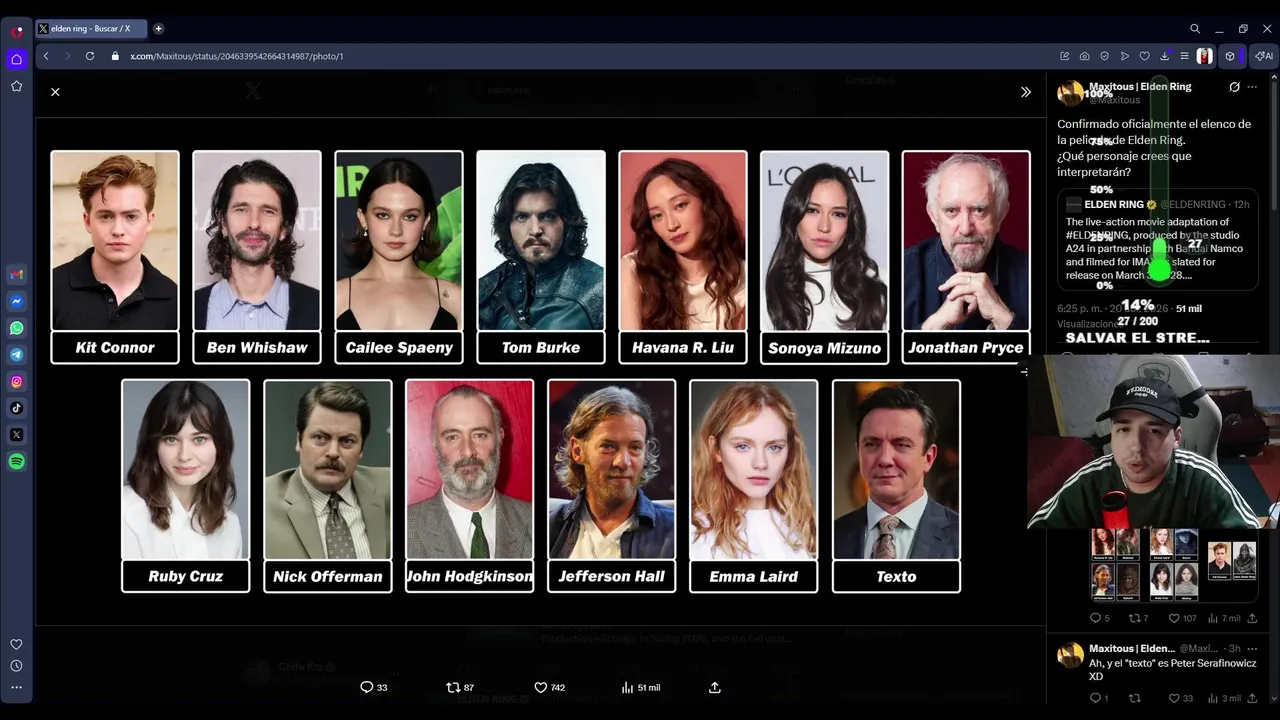Click the edit/pinboard icon in address bar
Screen dimensions: 1280x720
coord(1065,56)
